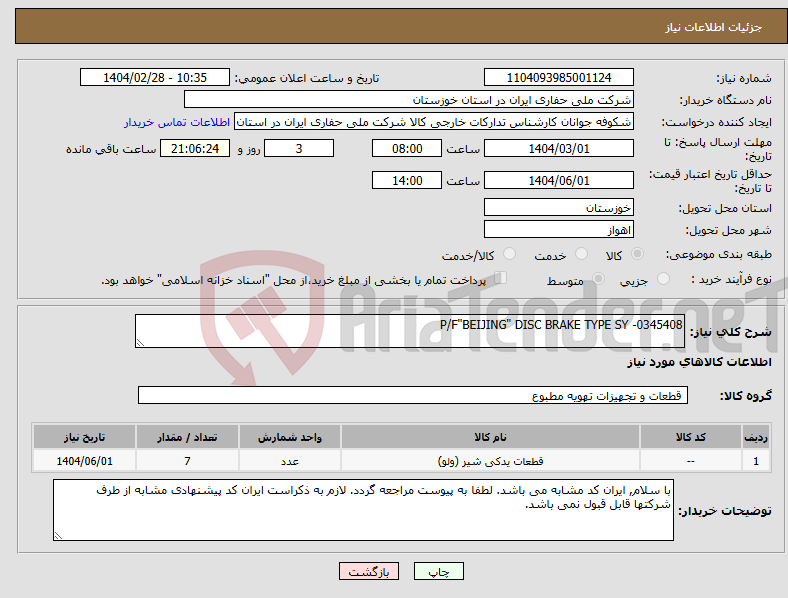Image resolution: width=788 pixels, height=598 pixels.
Task: Click the row number cell 1
Action: tap(756, 461)
